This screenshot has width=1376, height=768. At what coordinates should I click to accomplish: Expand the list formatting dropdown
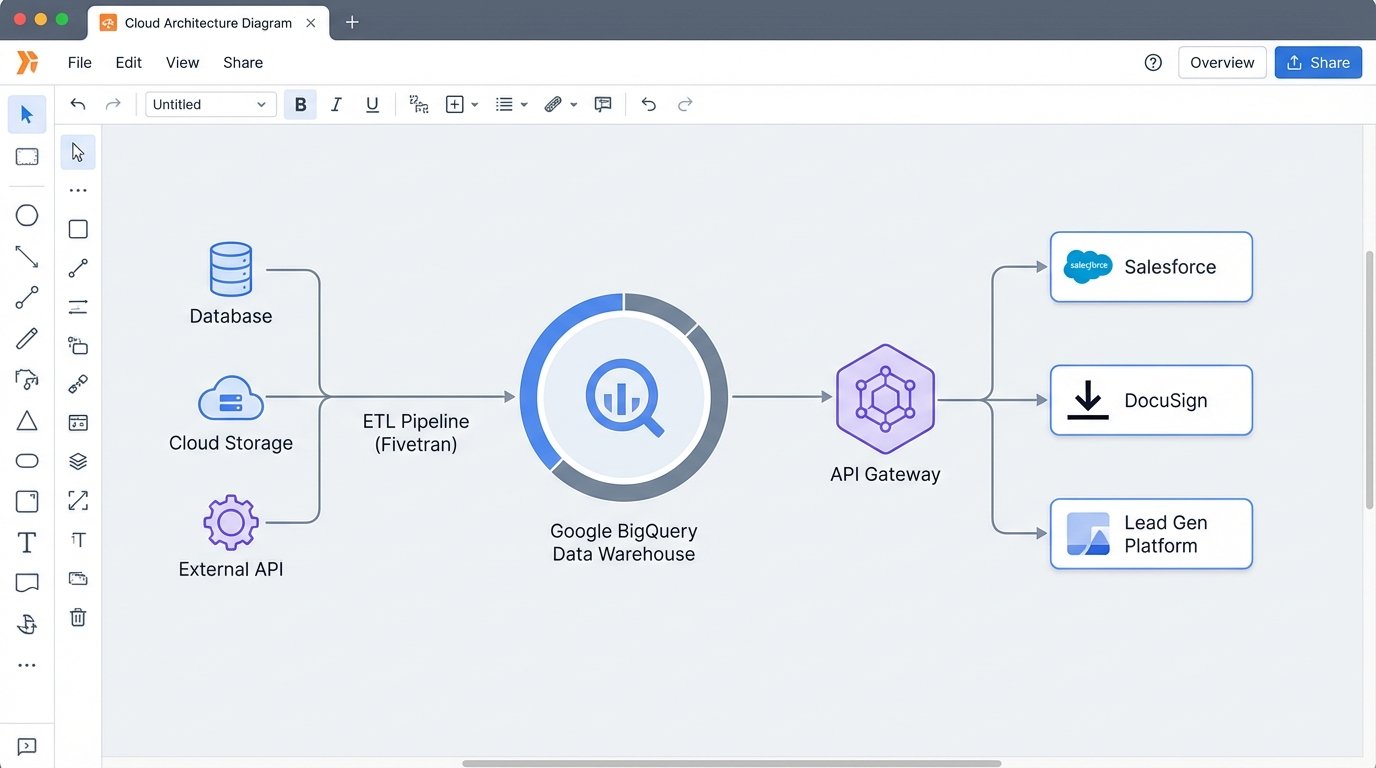524,104
